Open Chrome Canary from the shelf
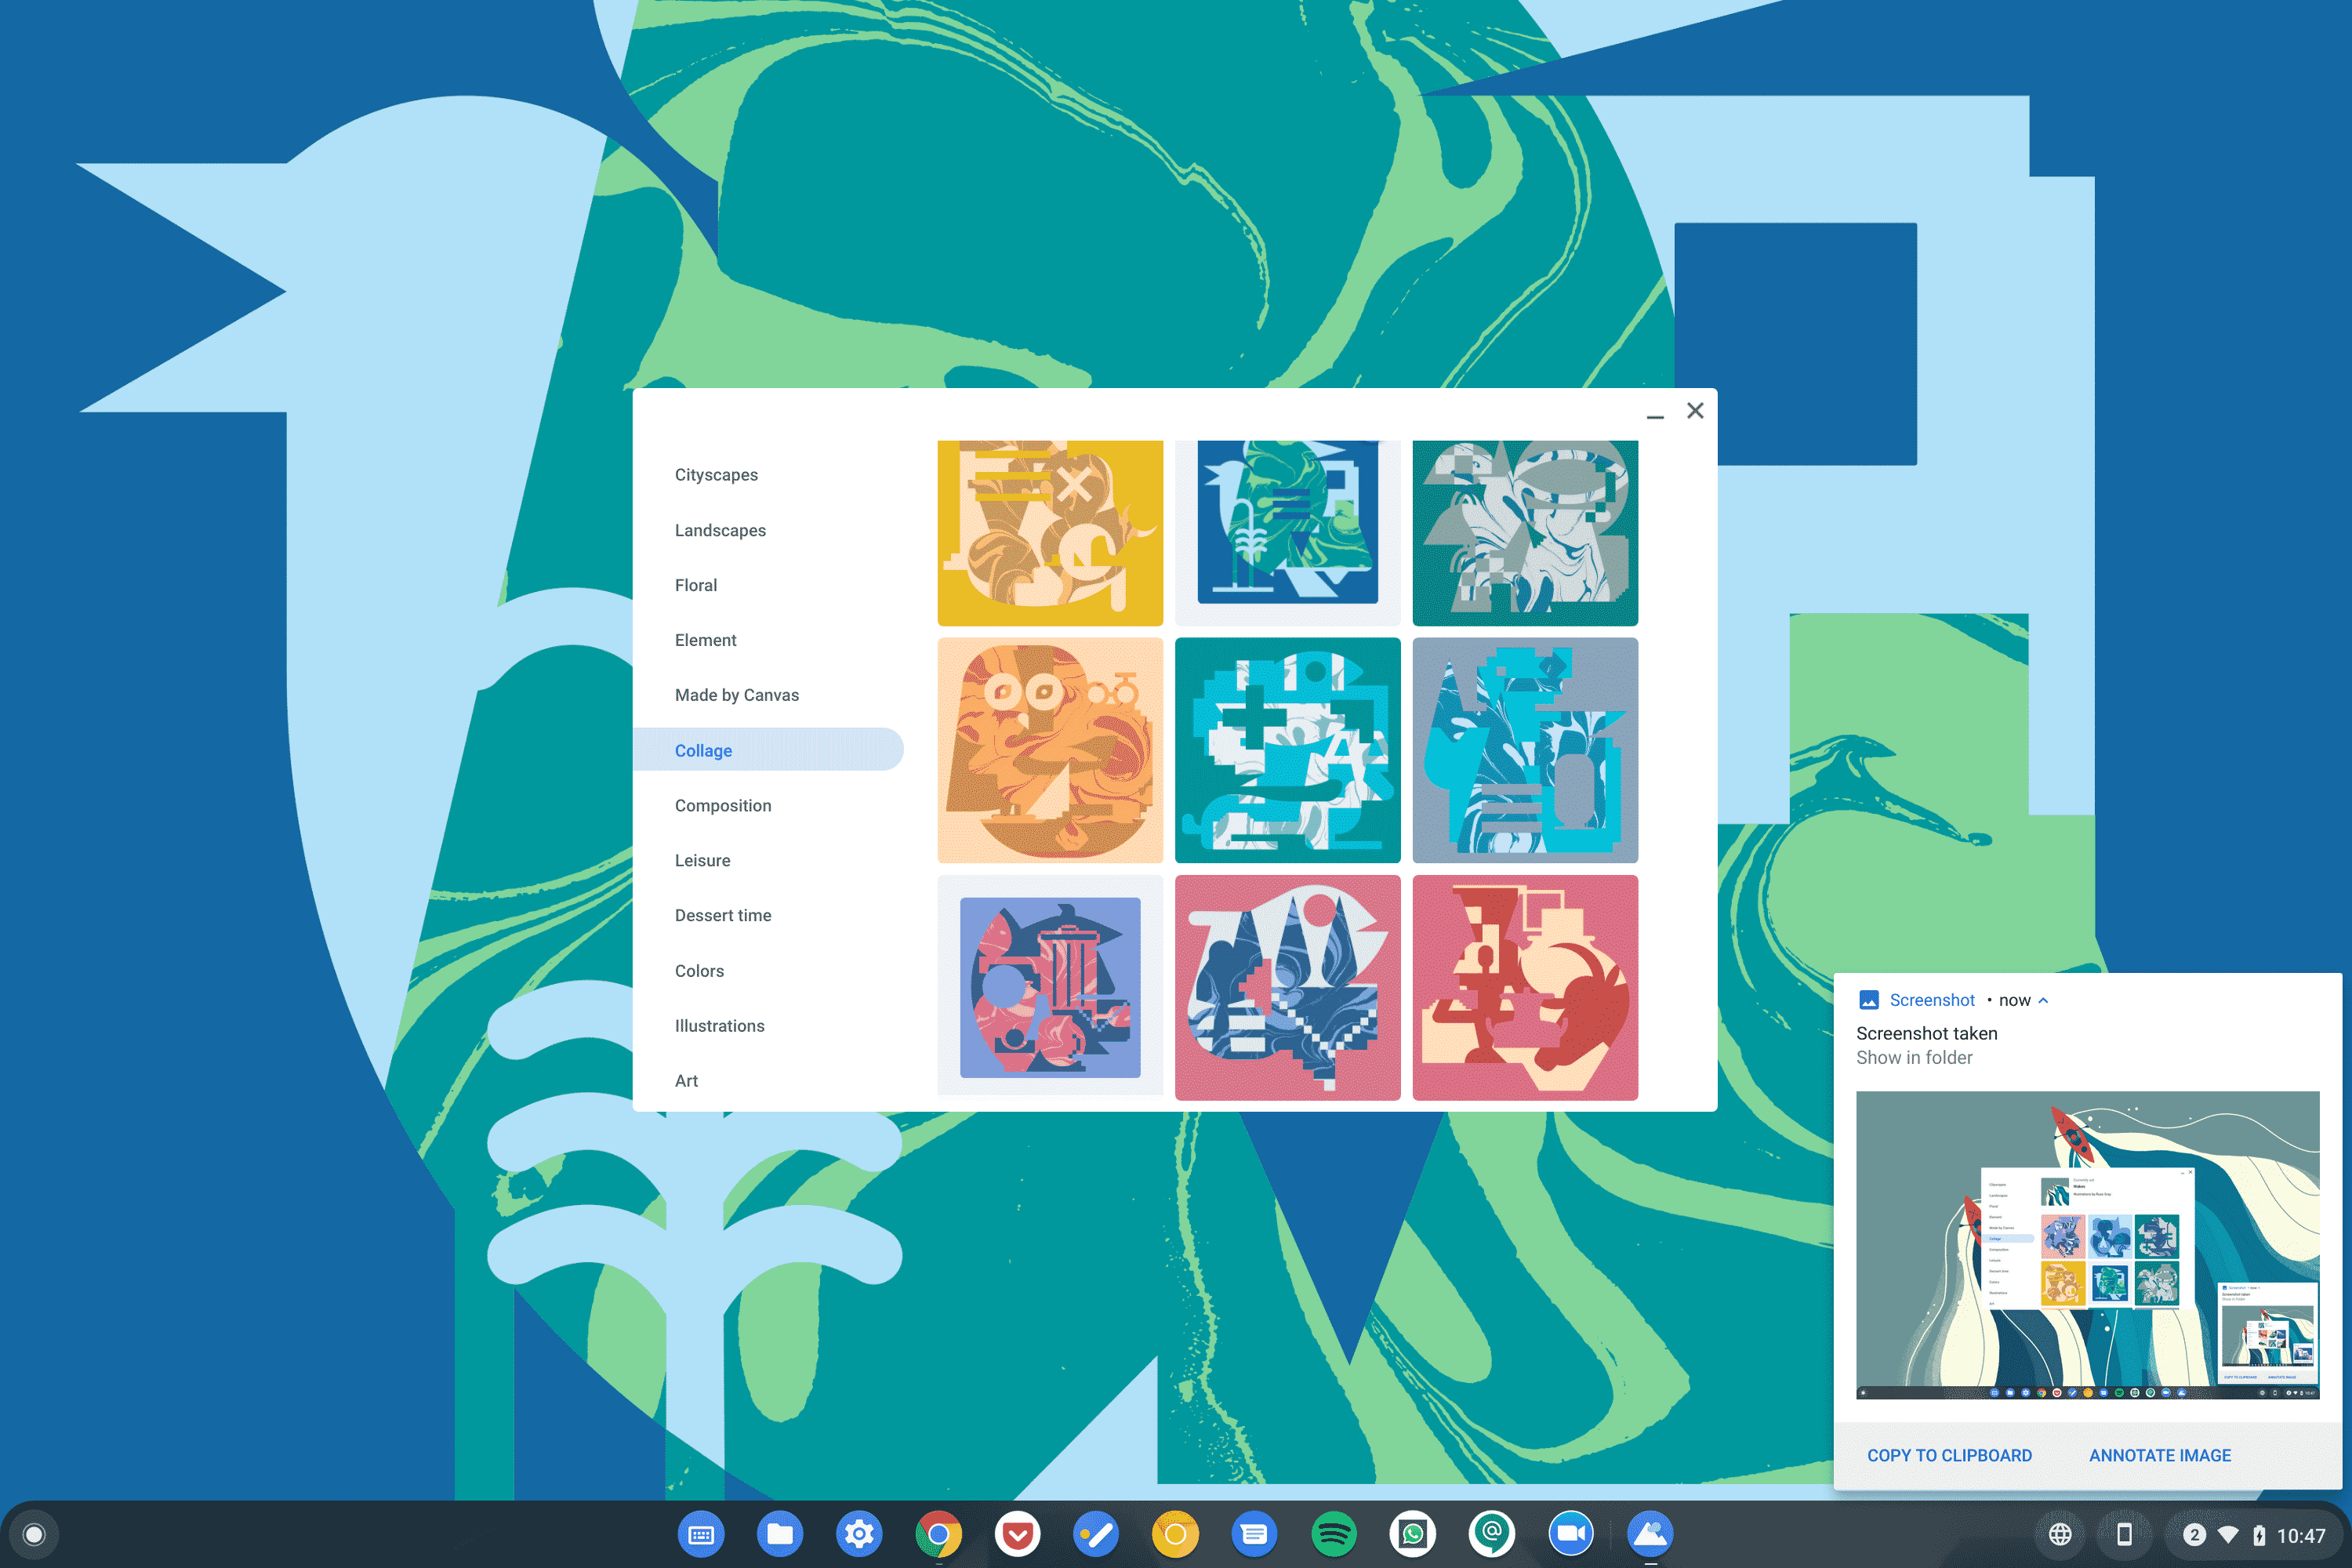The height and width of the screenshot is (1568, 2352). pos(1175,1533)
